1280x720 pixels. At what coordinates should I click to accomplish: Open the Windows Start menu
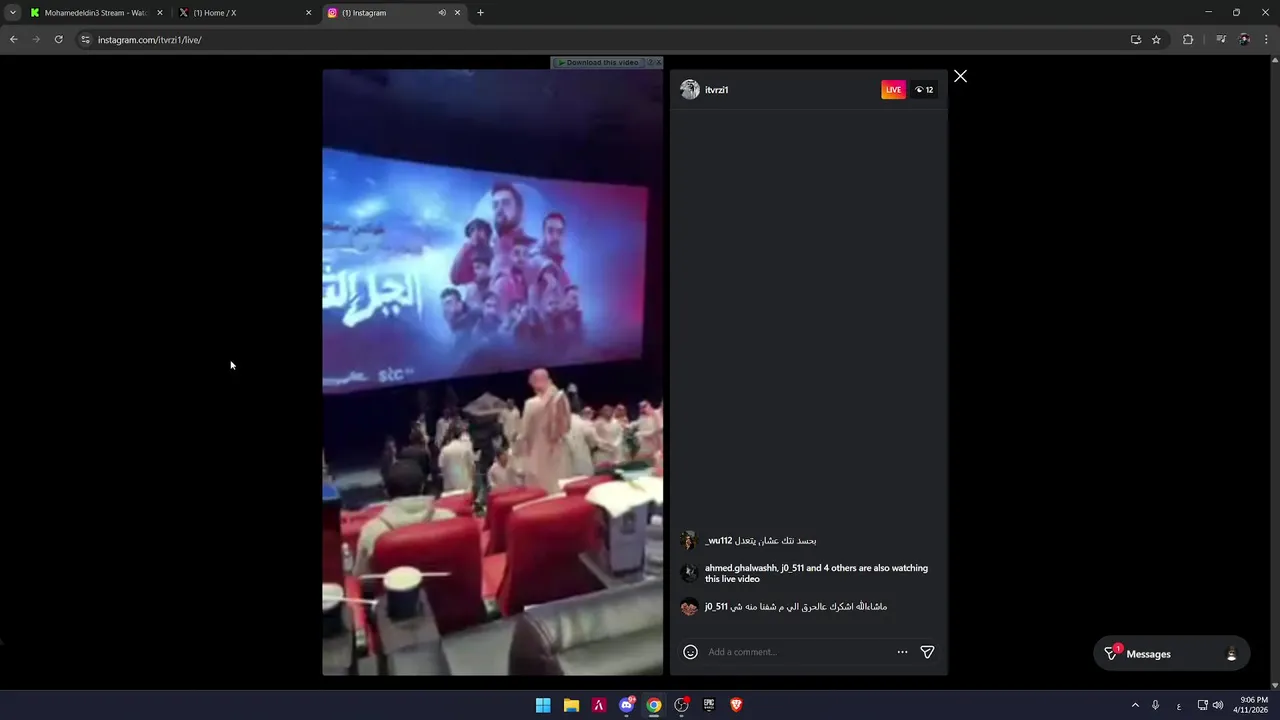click(x=543, y=705)
